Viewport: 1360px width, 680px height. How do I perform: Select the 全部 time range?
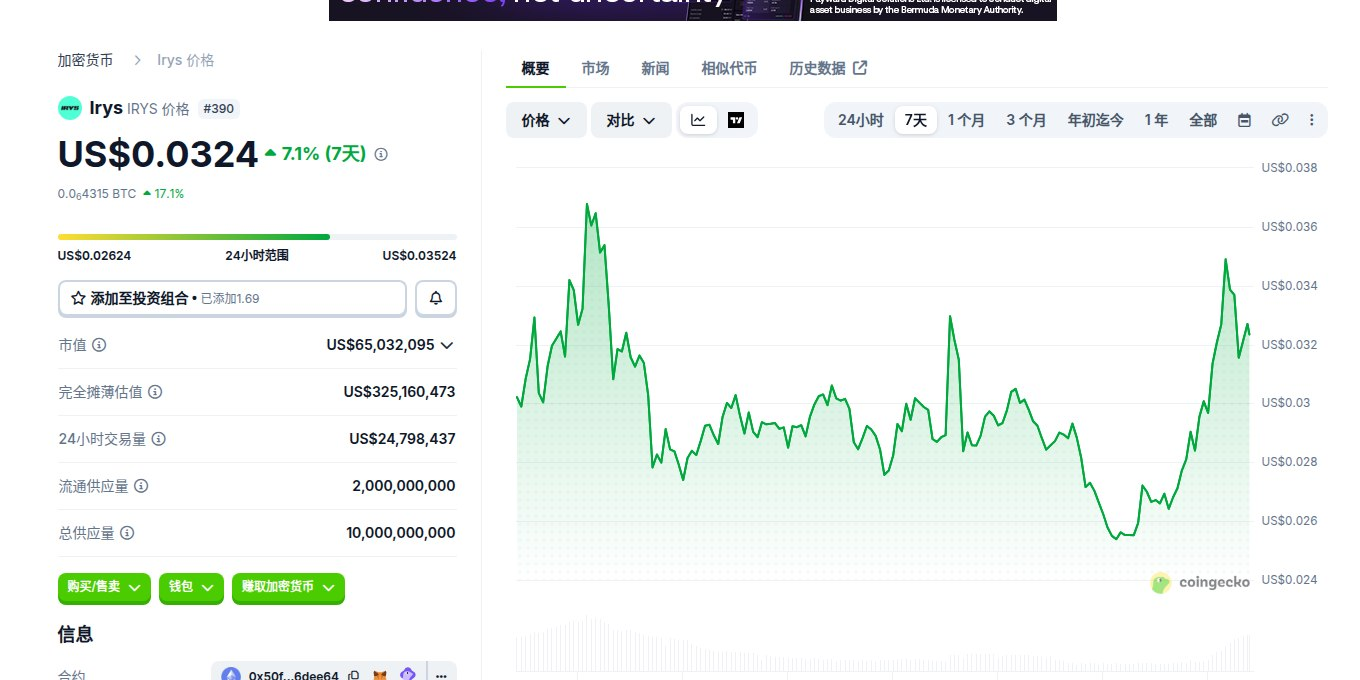[1203, 120]
